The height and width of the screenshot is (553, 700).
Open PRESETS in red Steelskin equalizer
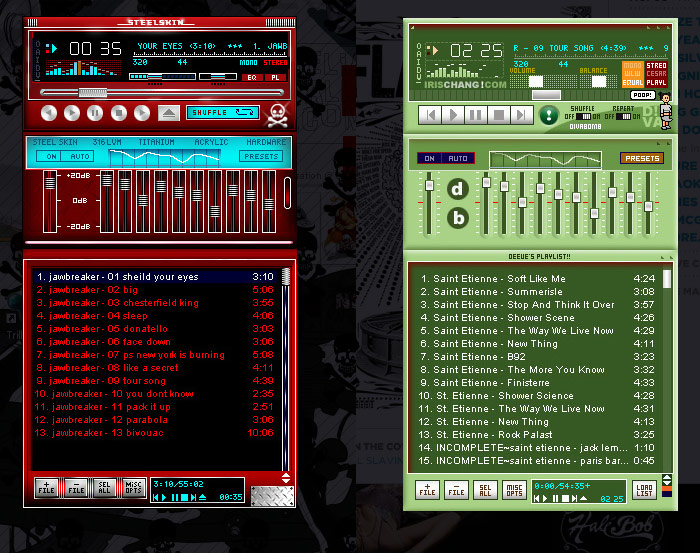coord(261,157)
